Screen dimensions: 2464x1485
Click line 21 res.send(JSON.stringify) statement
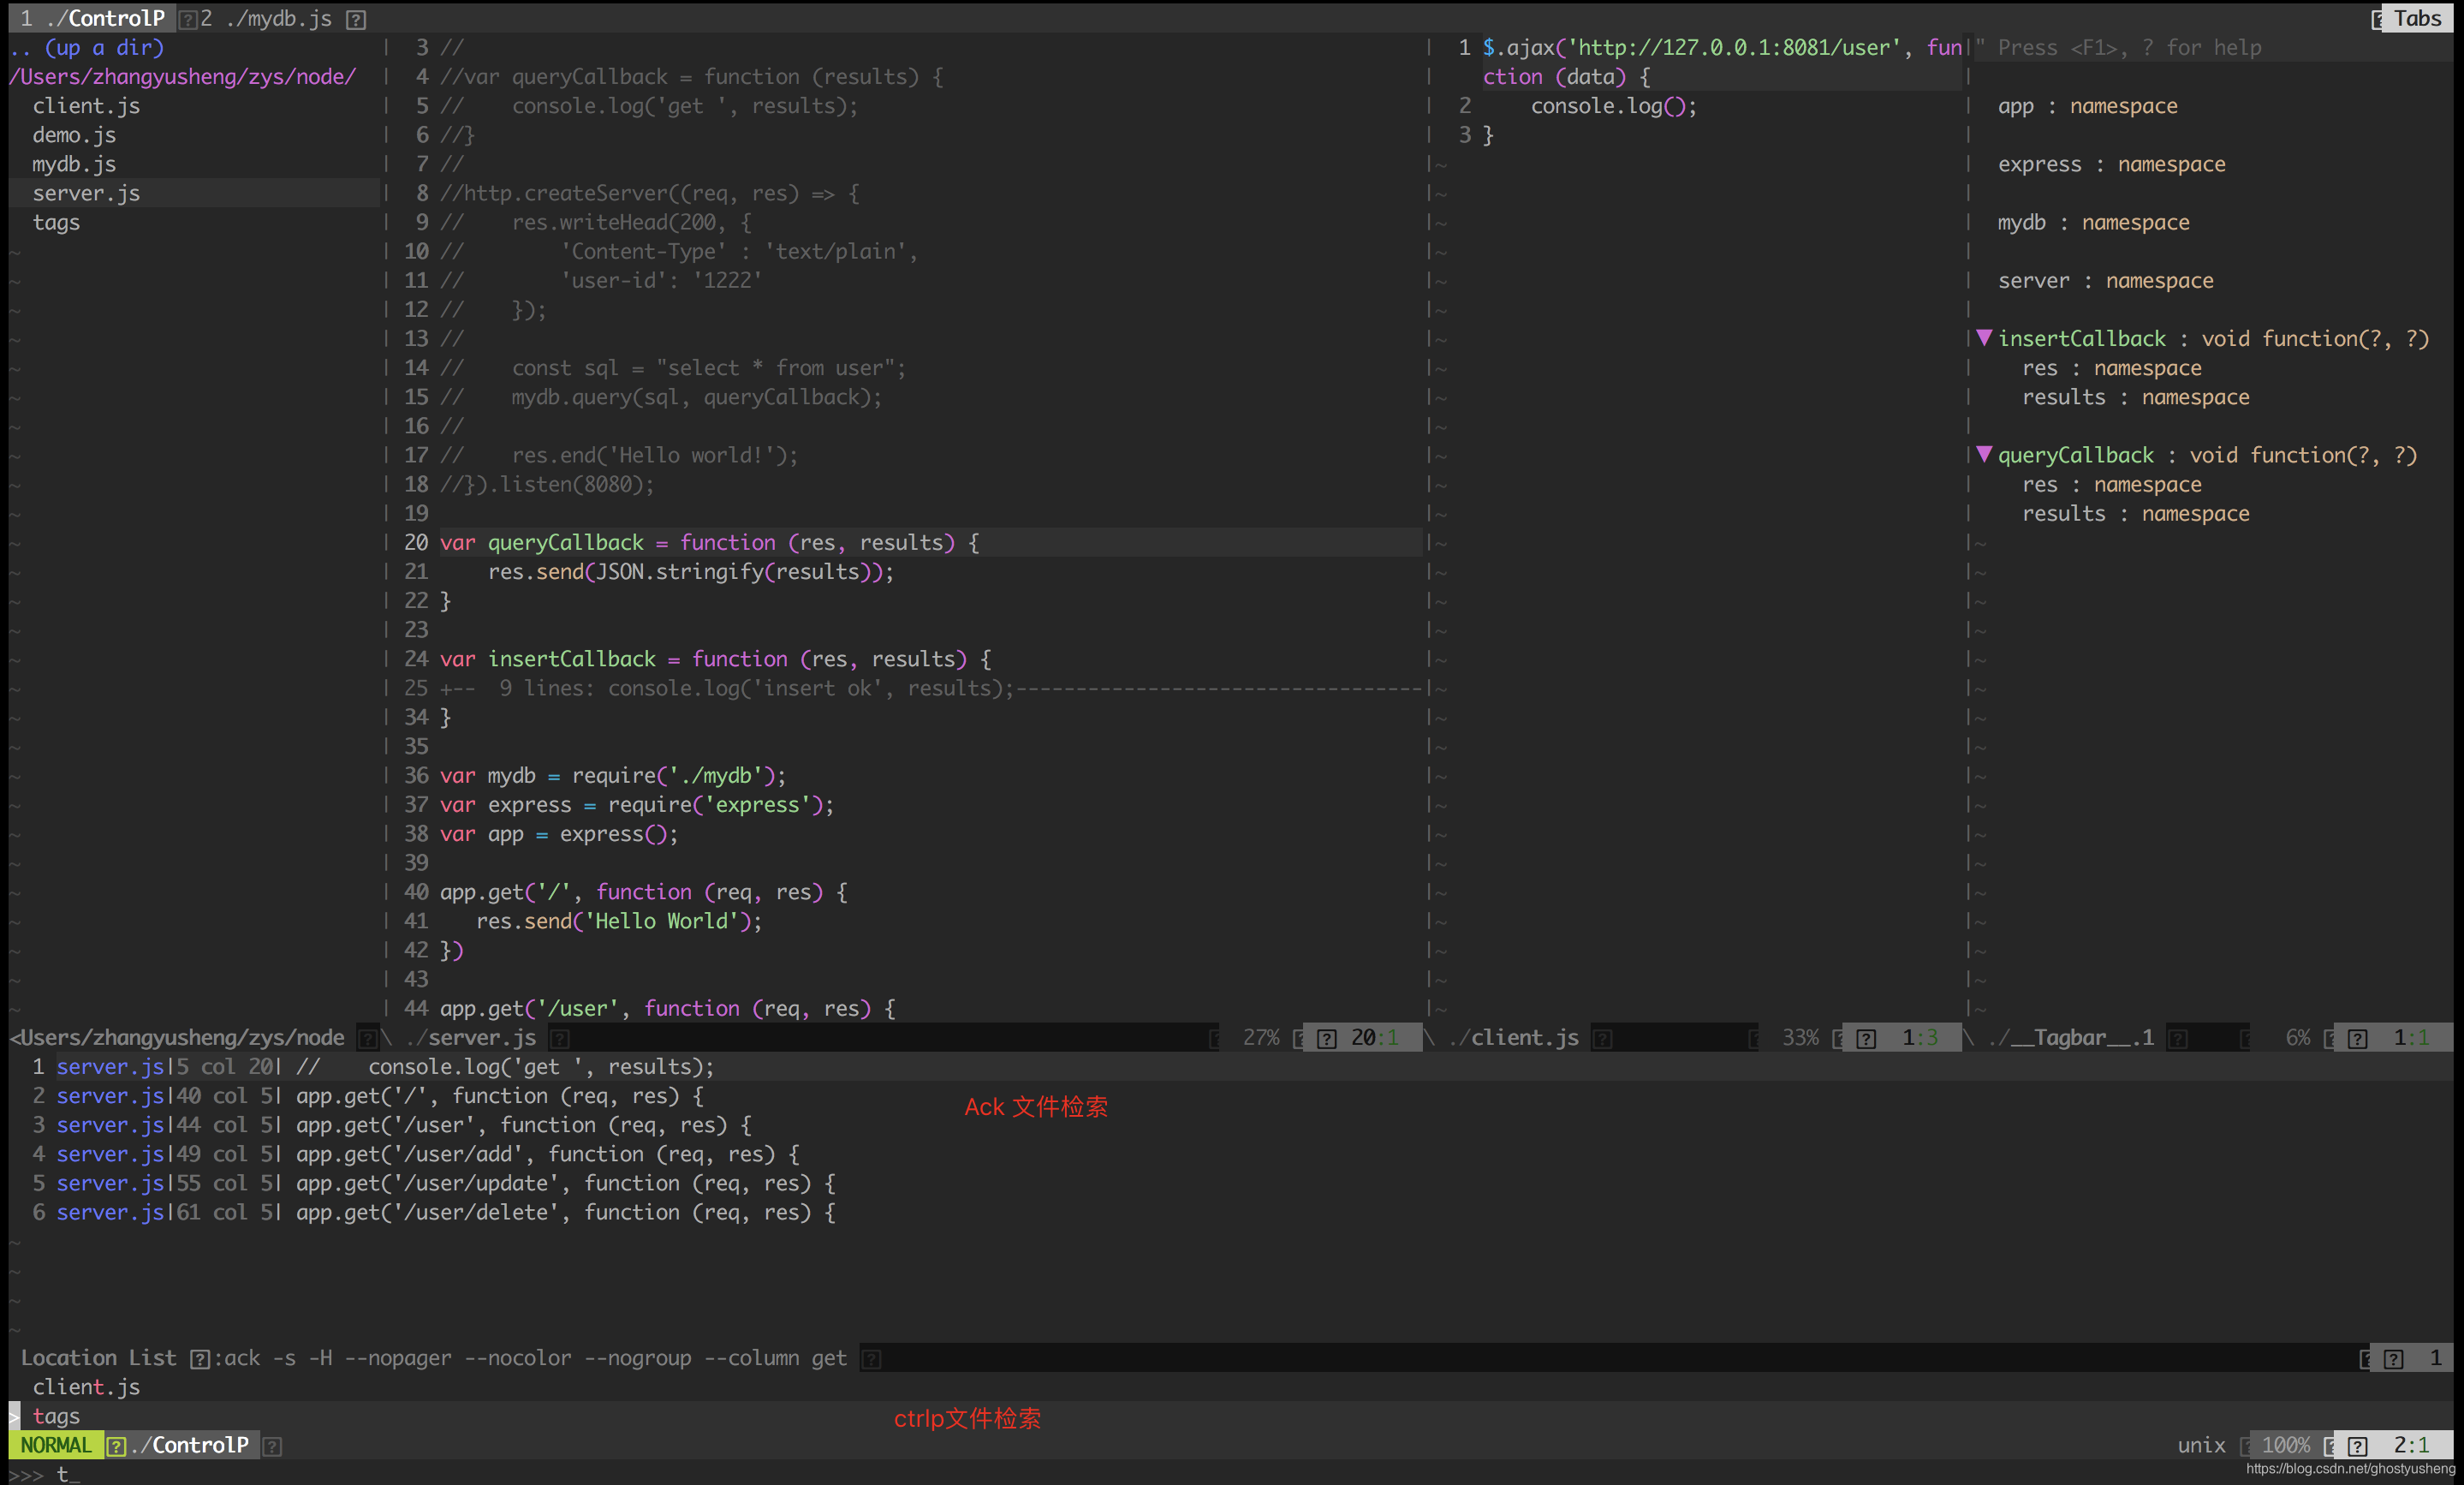[x=691, y=571]
